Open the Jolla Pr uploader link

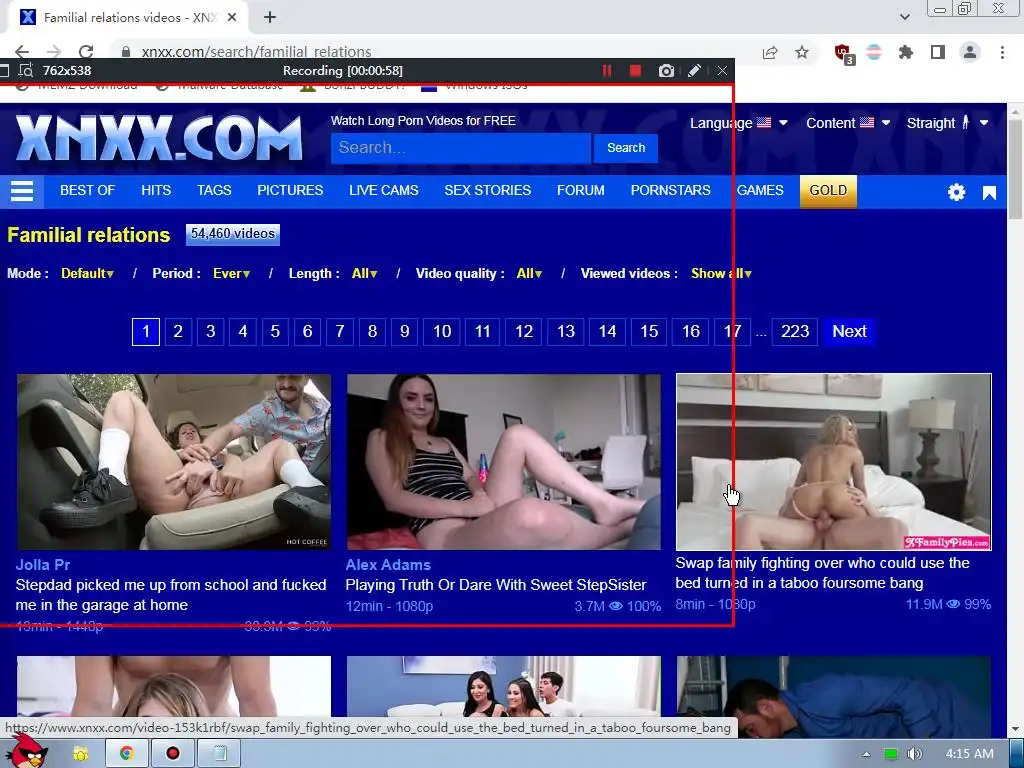[42, 565]
